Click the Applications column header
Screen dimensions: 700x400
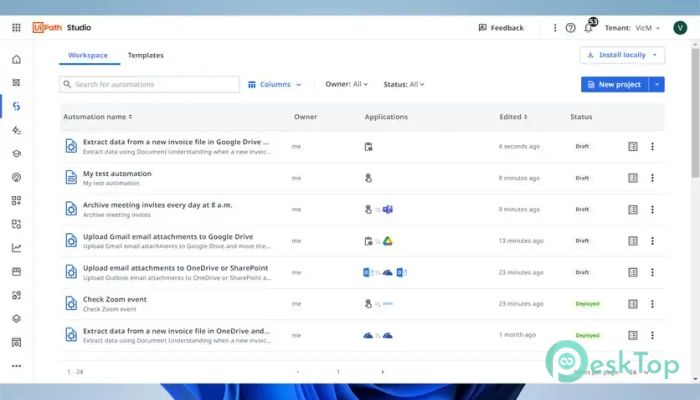(x=386, y=117)
